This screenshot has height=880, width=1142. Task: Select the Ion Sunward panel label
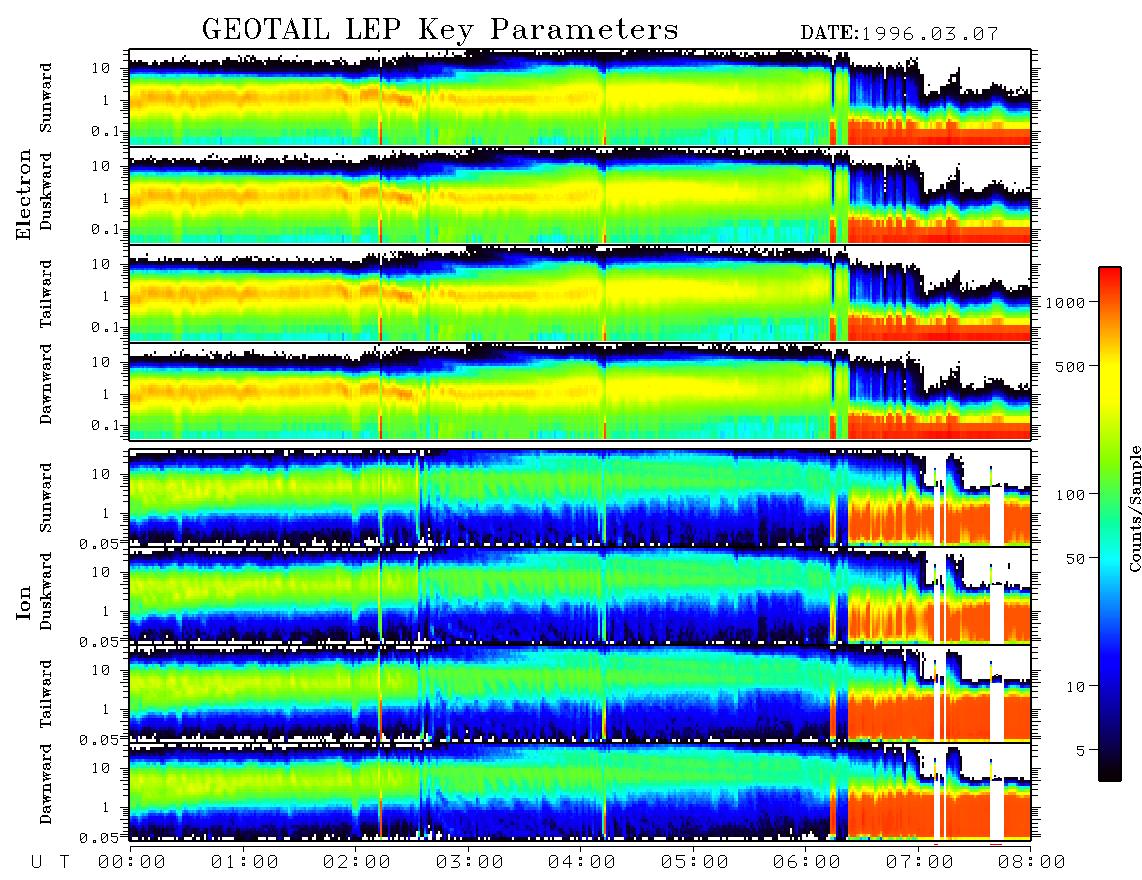(x=46, y=498)
